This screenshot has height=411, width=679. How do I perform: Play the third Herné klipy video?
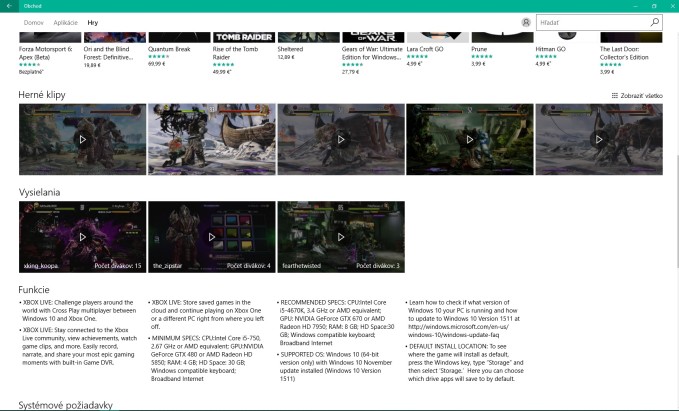341,139
